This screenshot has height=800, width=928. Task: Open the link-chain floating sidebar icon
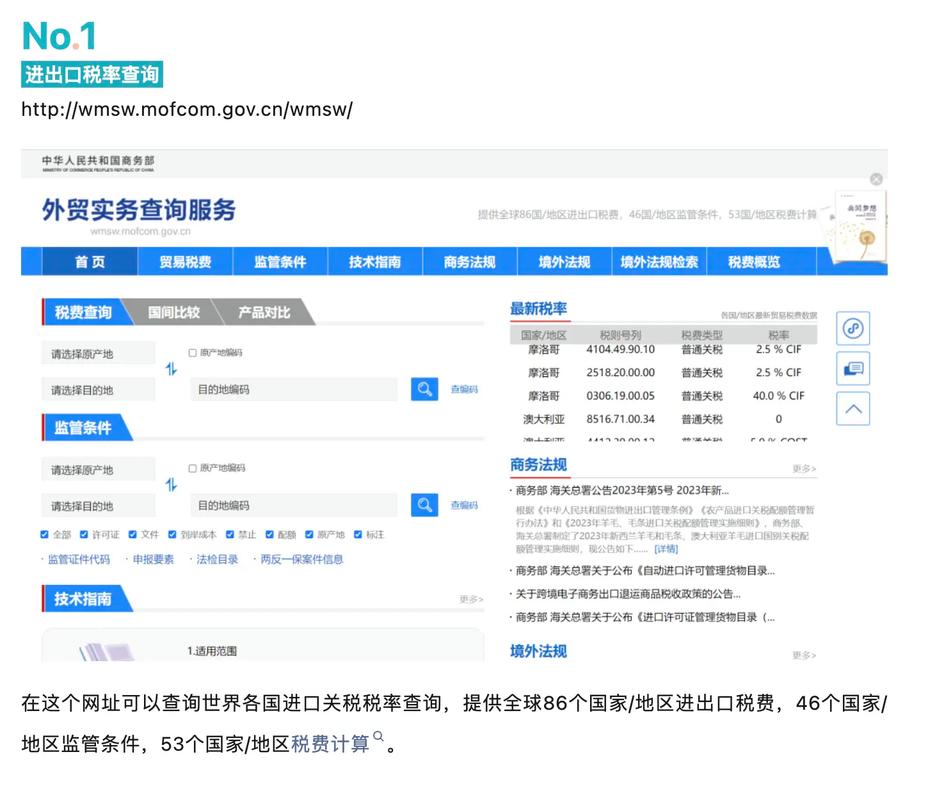(853, 328)
